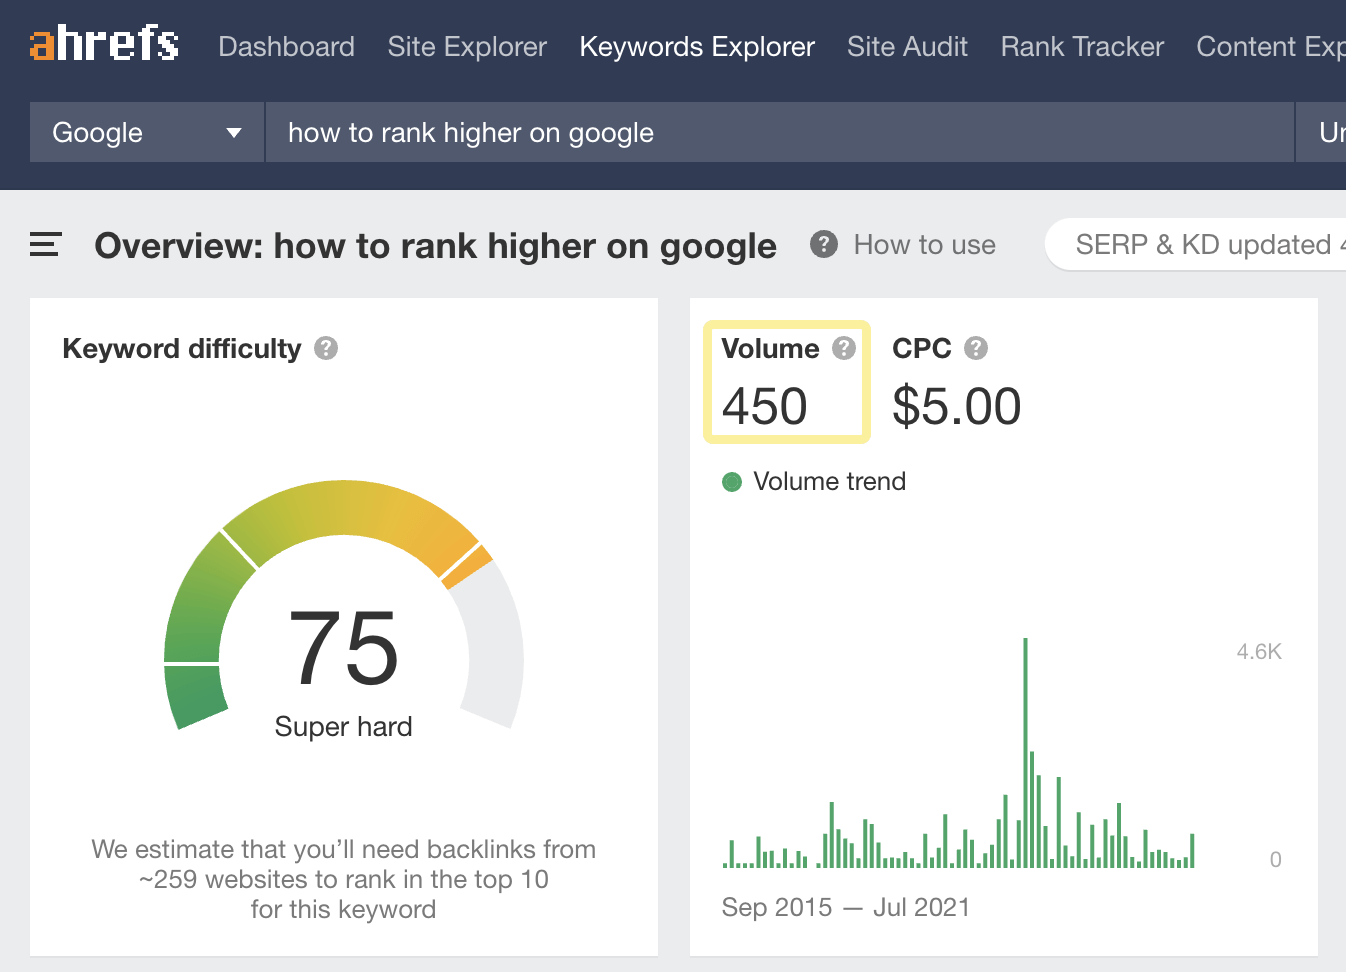This screenshot has height=972, width=1346.
Task: Switch to Content Explorer
Action: 1269,47
